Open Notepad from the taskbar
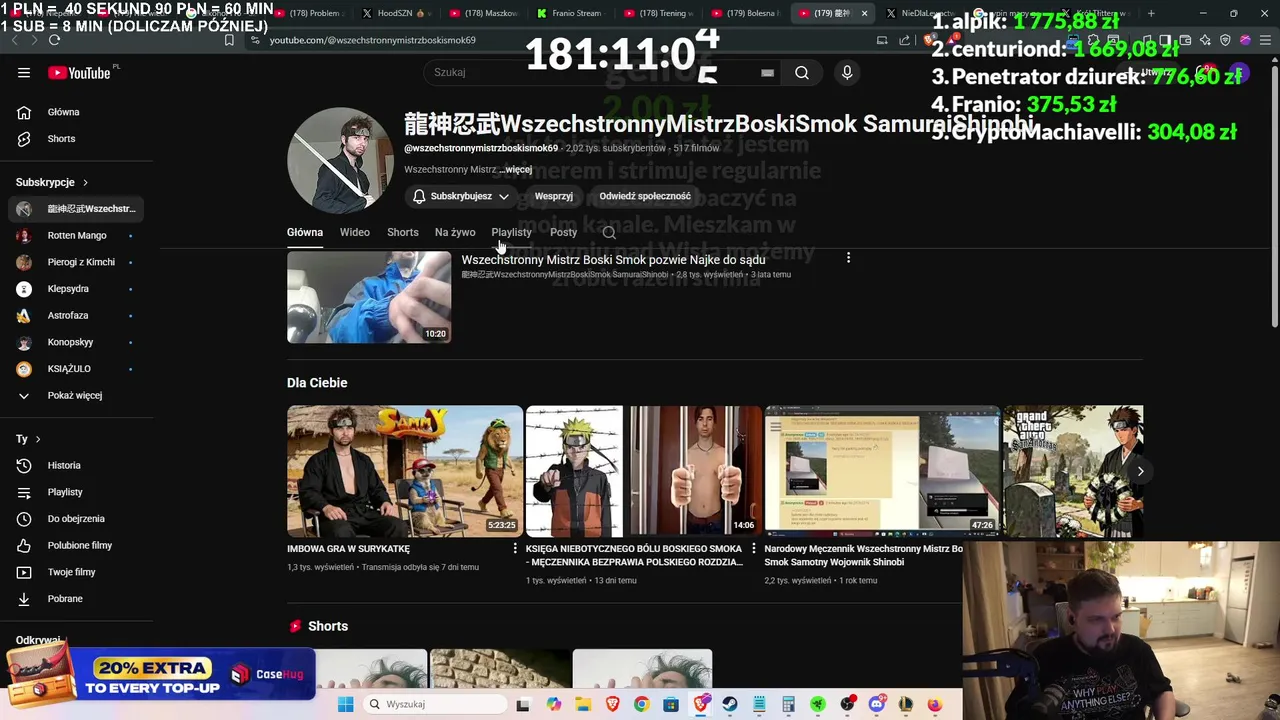This screenshot has height=720, width=1280. tap(760, 704)
